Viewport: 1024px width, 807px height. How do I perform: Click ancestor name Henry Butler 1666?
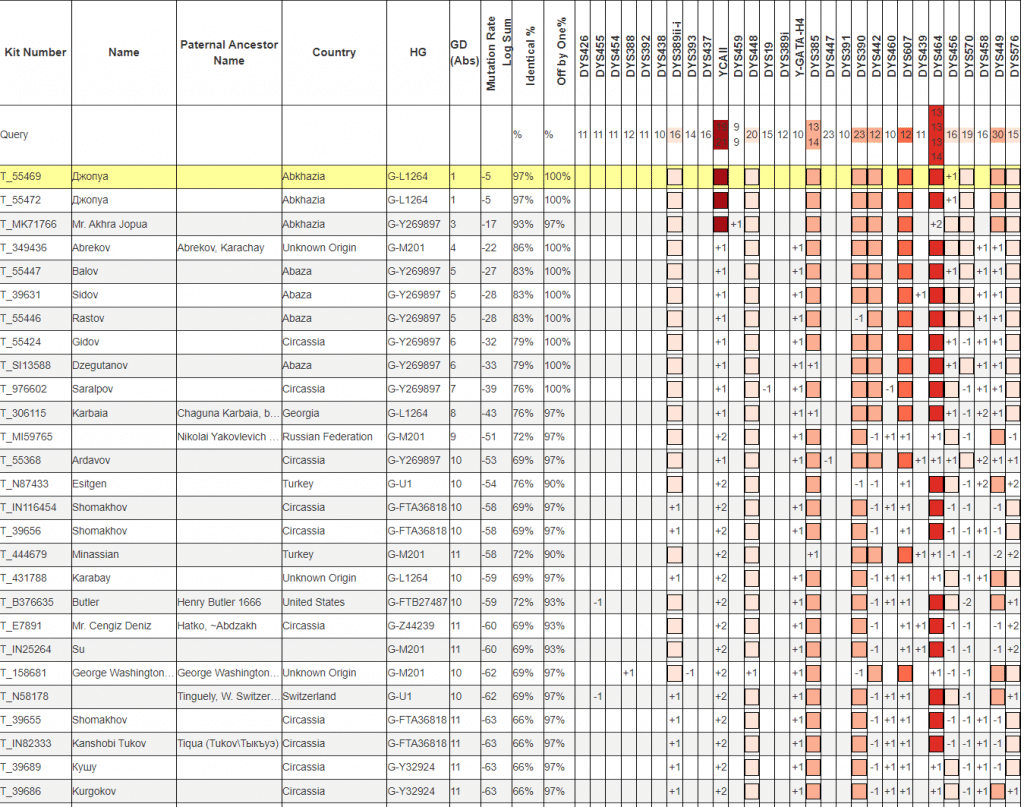click(219, 602)
